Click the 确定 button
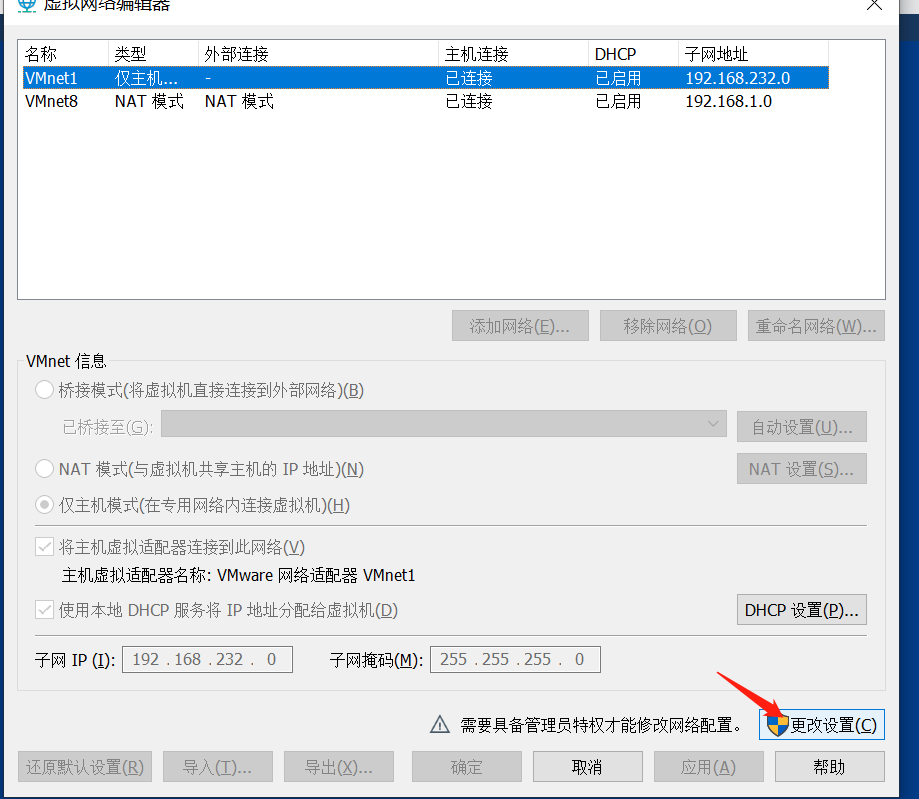 [467, 767]
